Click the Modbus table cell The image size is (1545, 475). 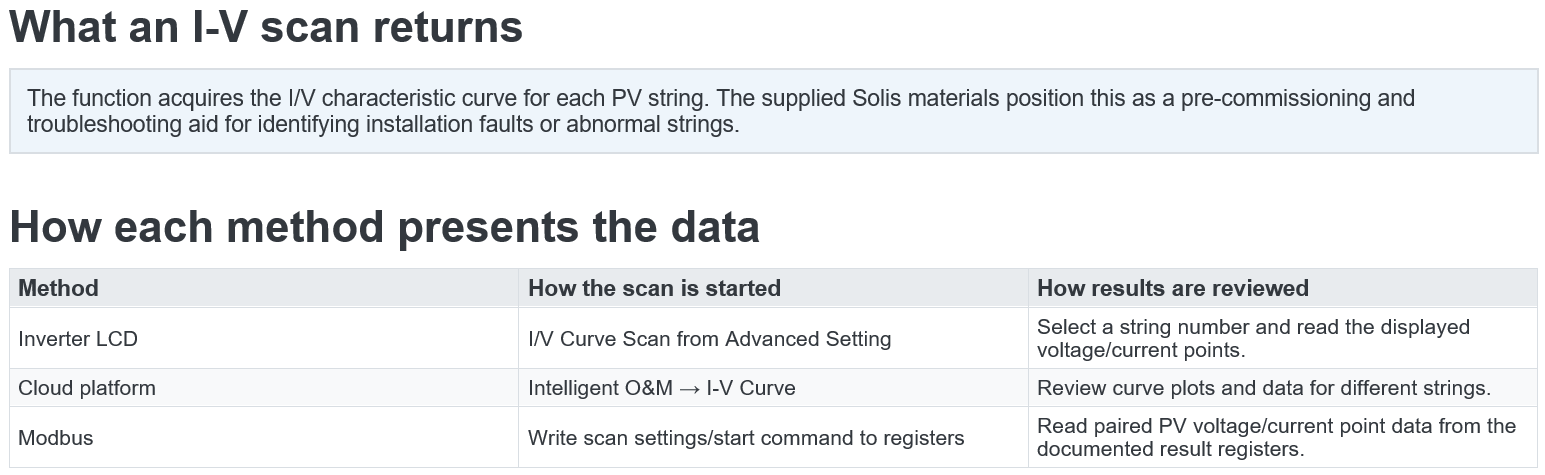[264, 437]
